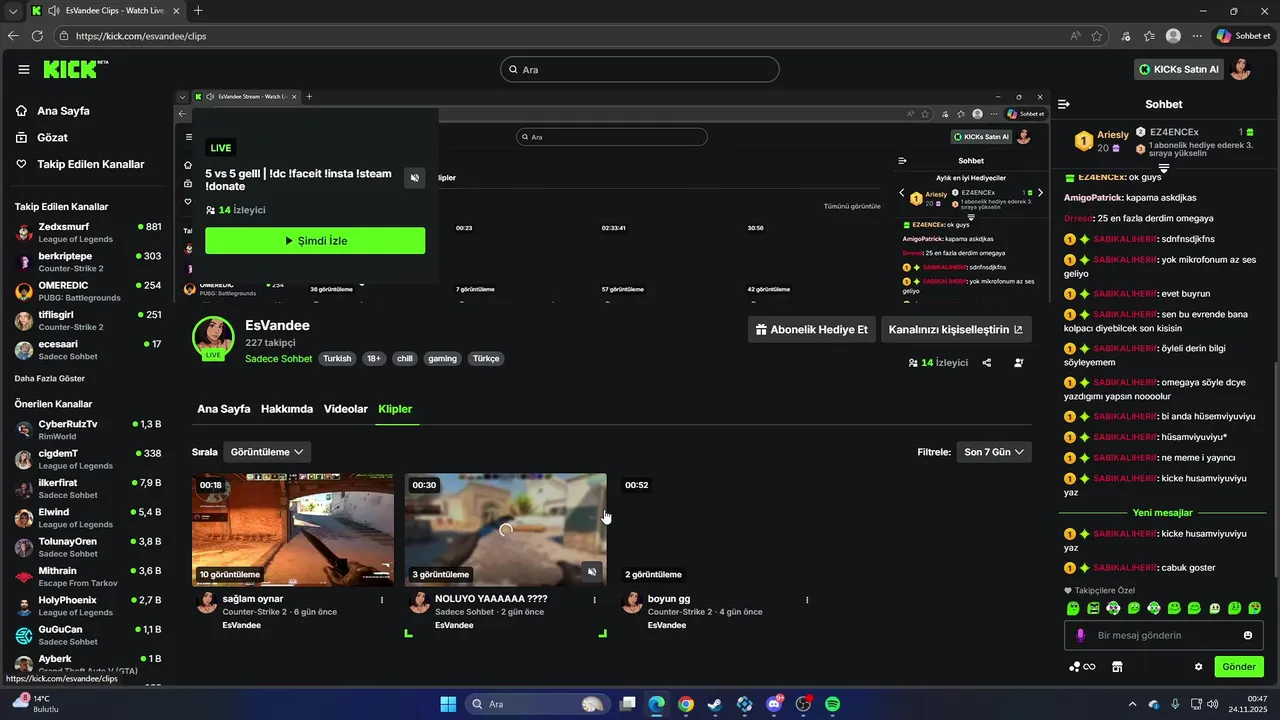Click the Task View taskbar icon
This screenshot has width=1280, height=720.
626,704
